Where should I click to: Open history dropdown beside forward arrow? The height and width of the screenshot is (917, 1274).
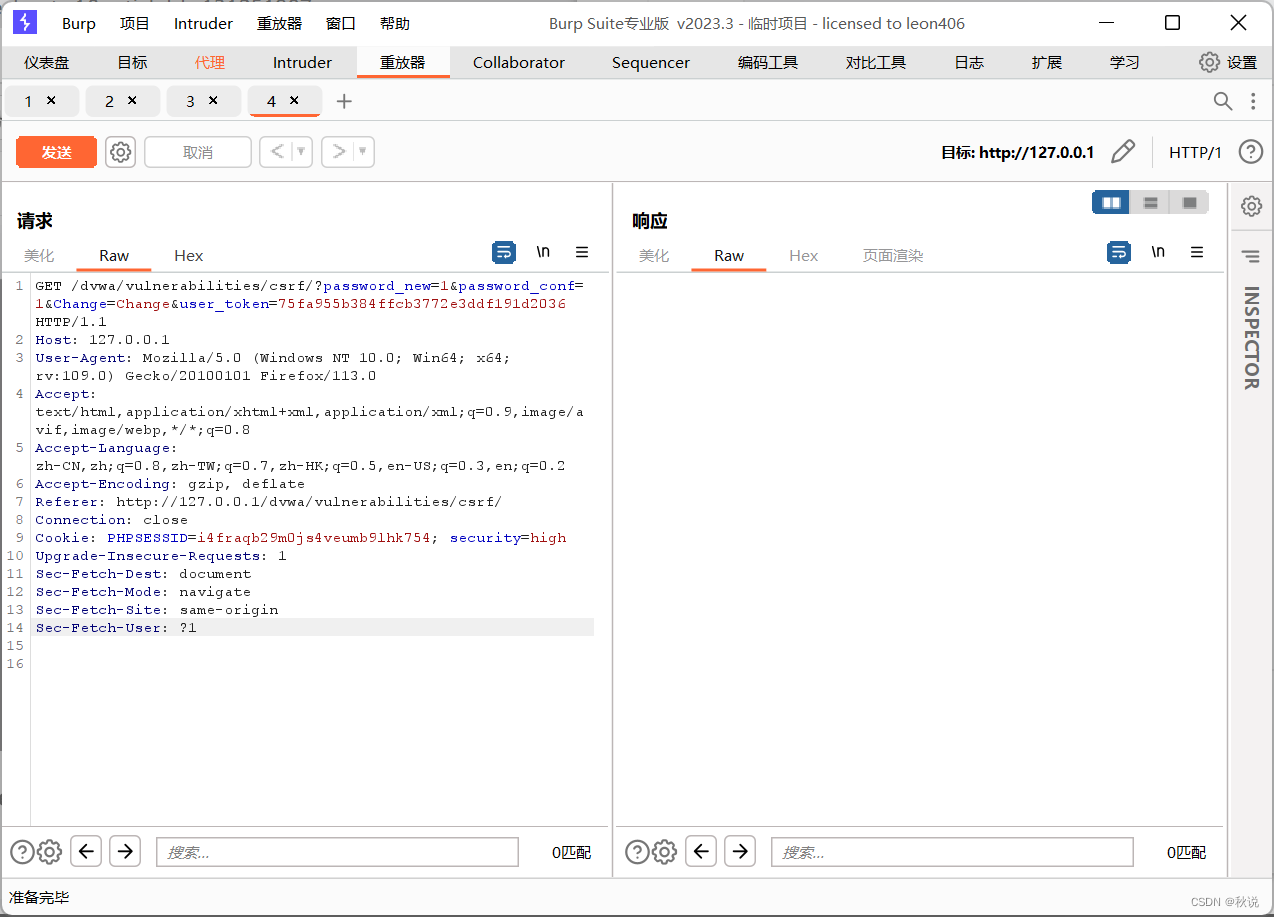[x=363, y=152]
